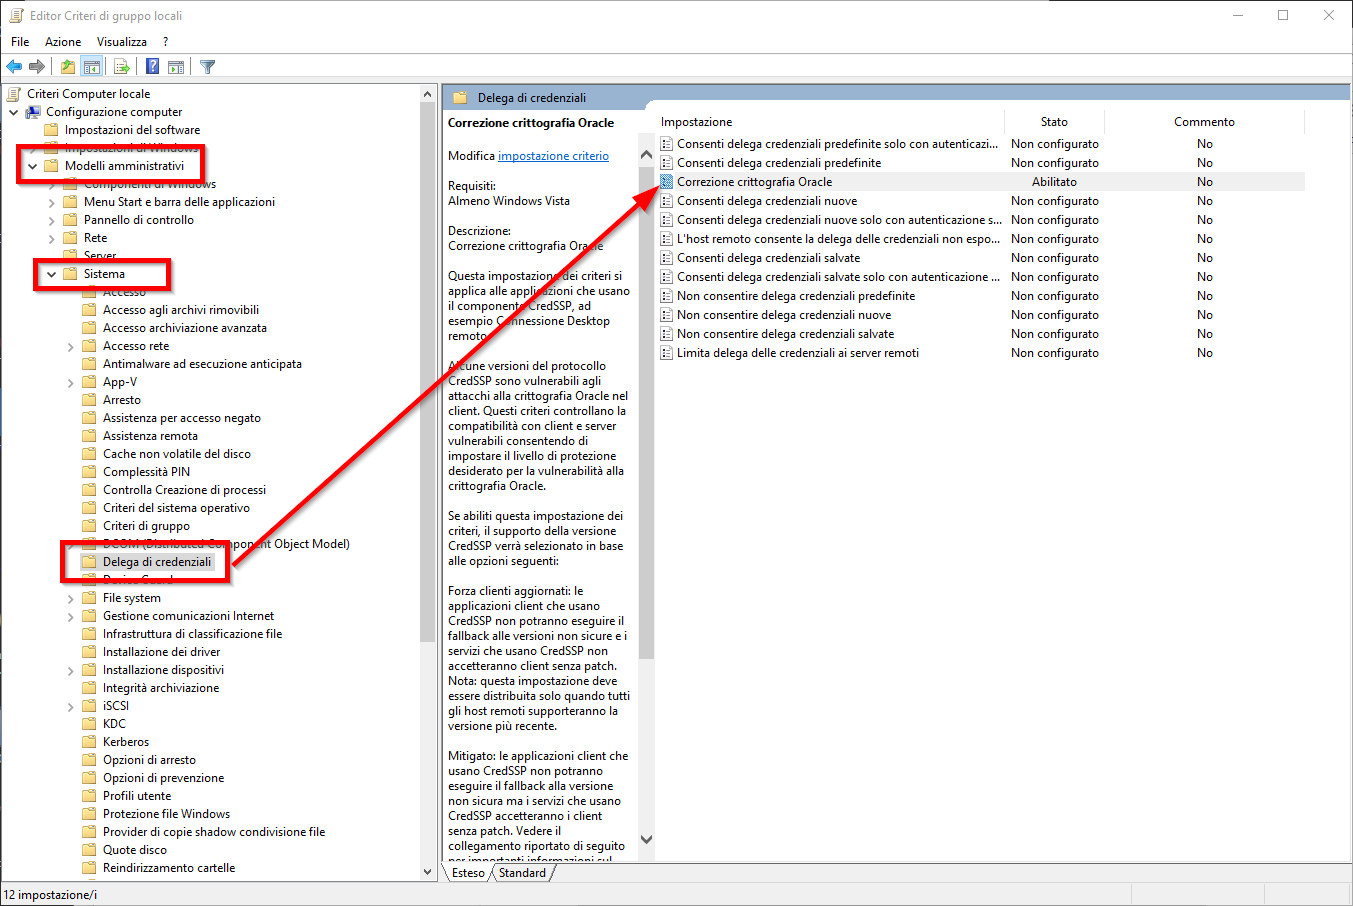Collapse the 'Modelli amministrativi' tree node

[x=31, y=165]
